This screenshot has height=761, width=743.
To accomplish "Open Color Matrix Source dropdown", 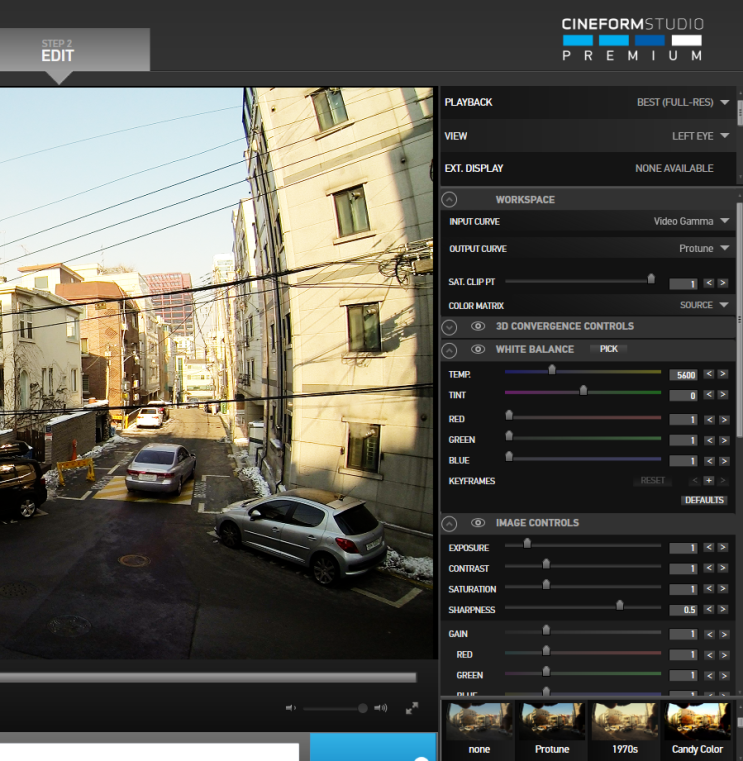I will pyautogui.click(x=704, y=305).
